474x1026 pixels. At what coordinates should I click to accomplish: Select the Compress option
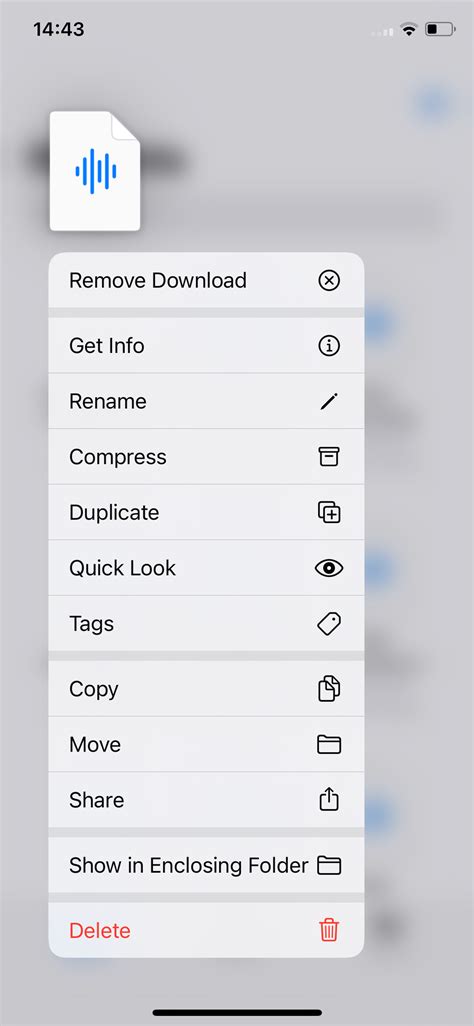[206, 457]
